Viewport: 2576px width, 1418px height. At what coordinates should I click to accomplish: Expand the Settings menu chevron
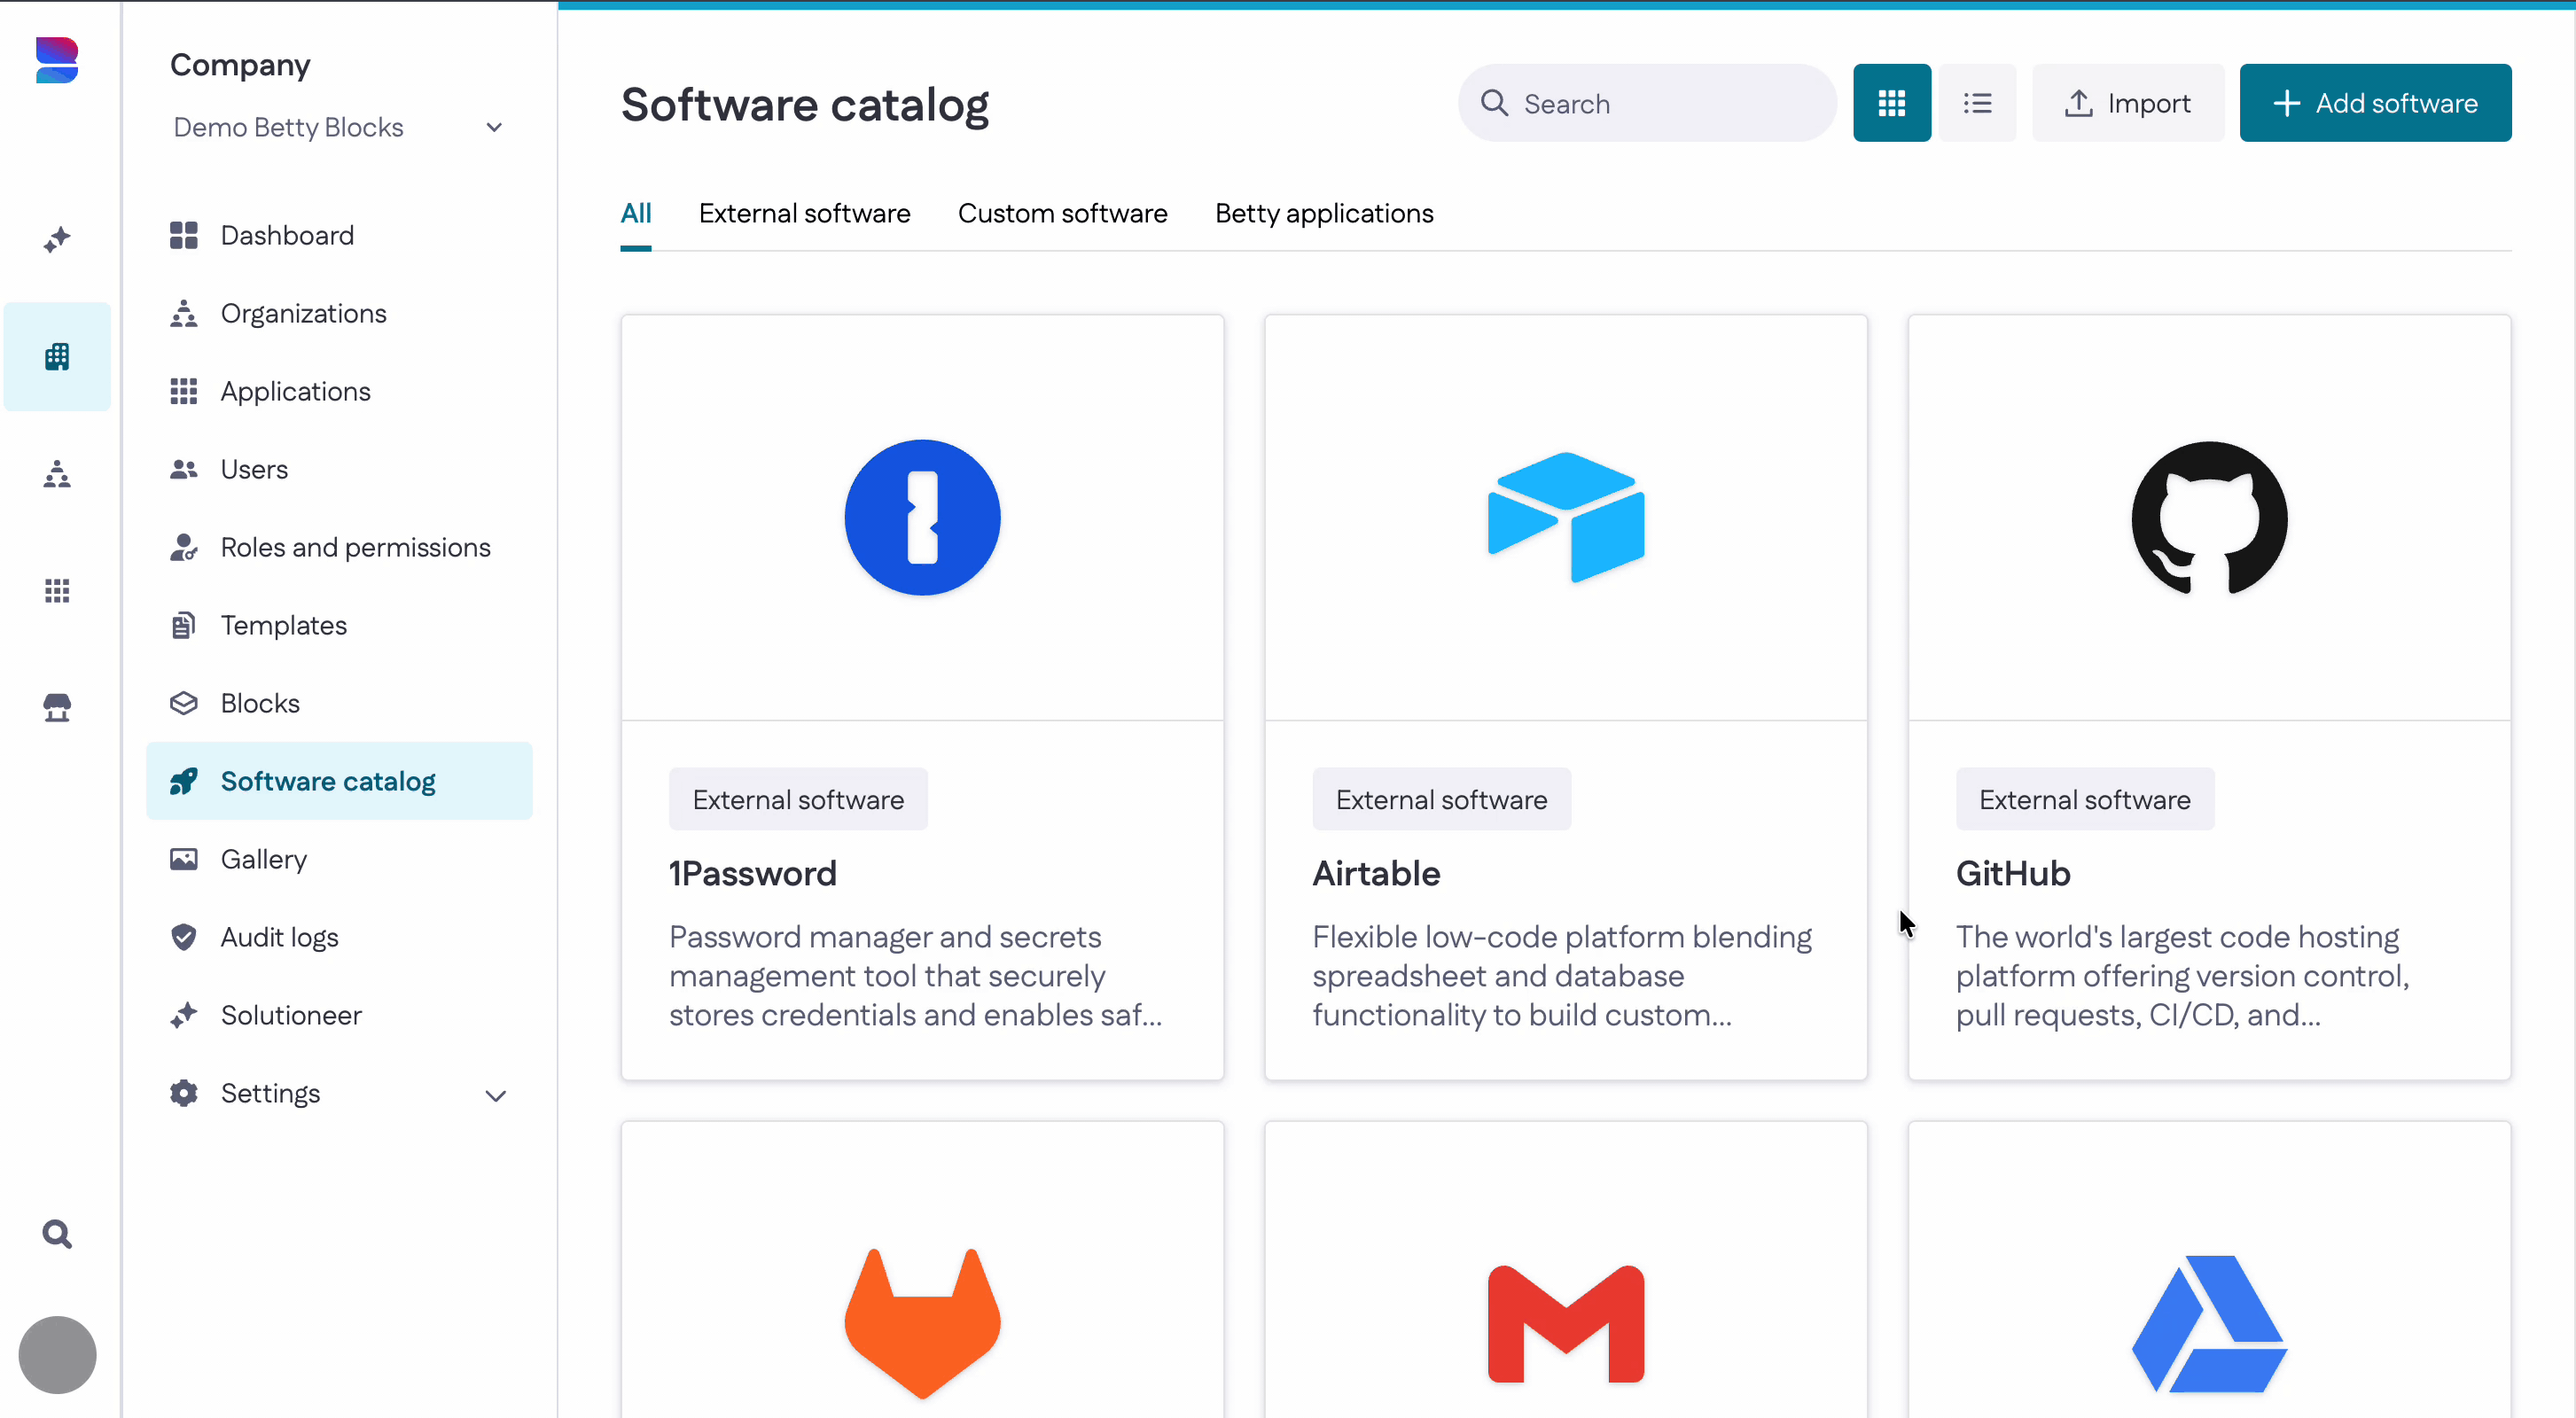(495, 1095)
